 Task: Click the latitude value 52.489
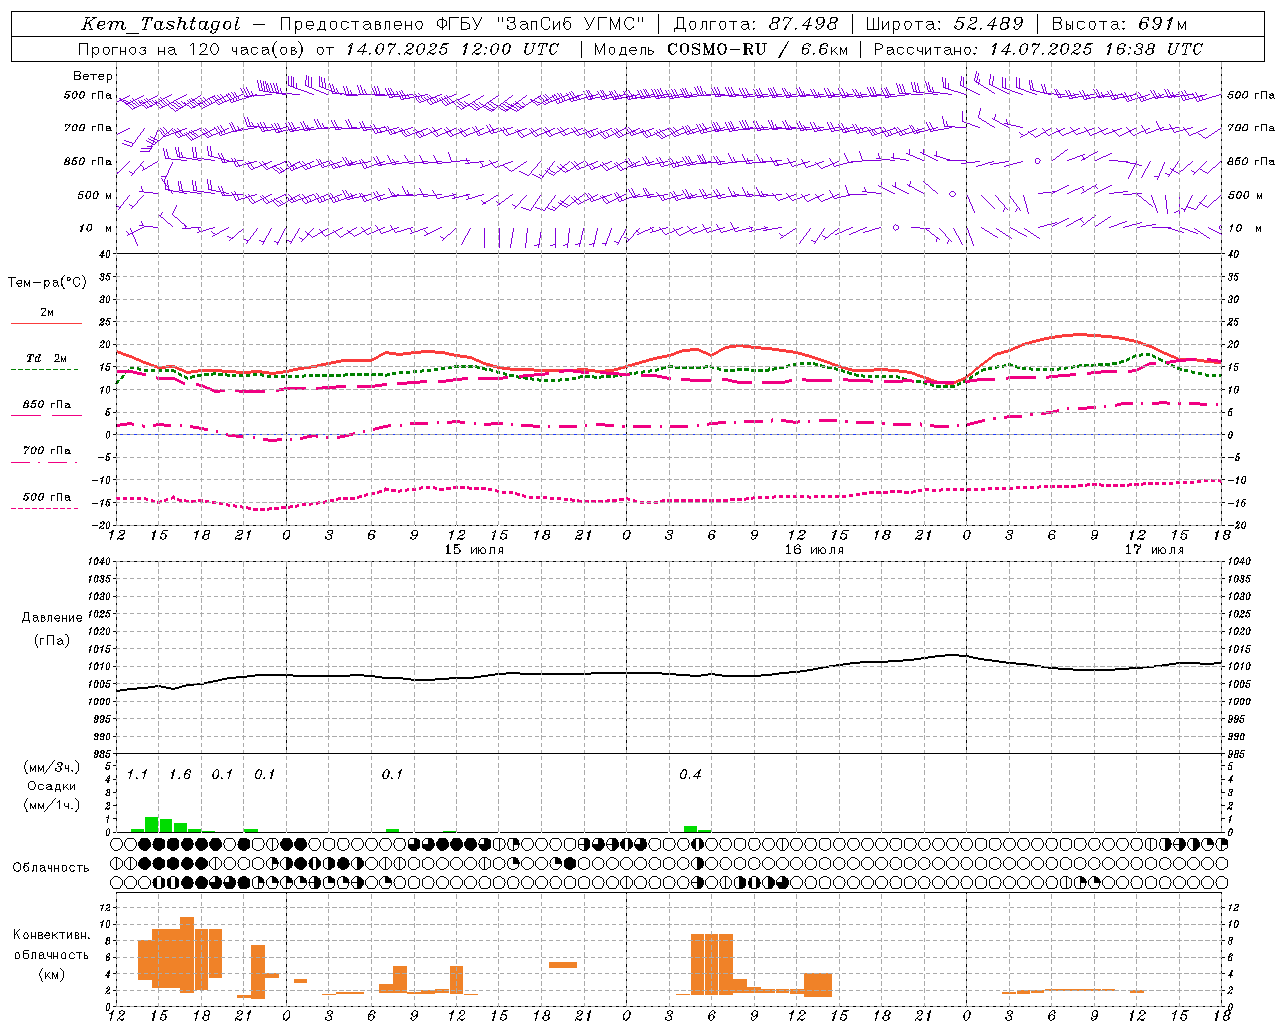[x=988, y=24]
